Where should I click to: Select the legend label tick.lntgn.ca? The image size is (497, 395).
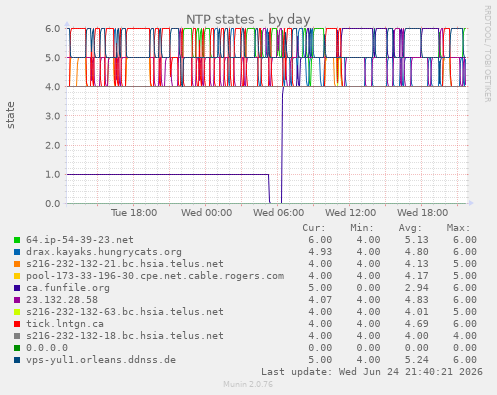coord(65,324)
